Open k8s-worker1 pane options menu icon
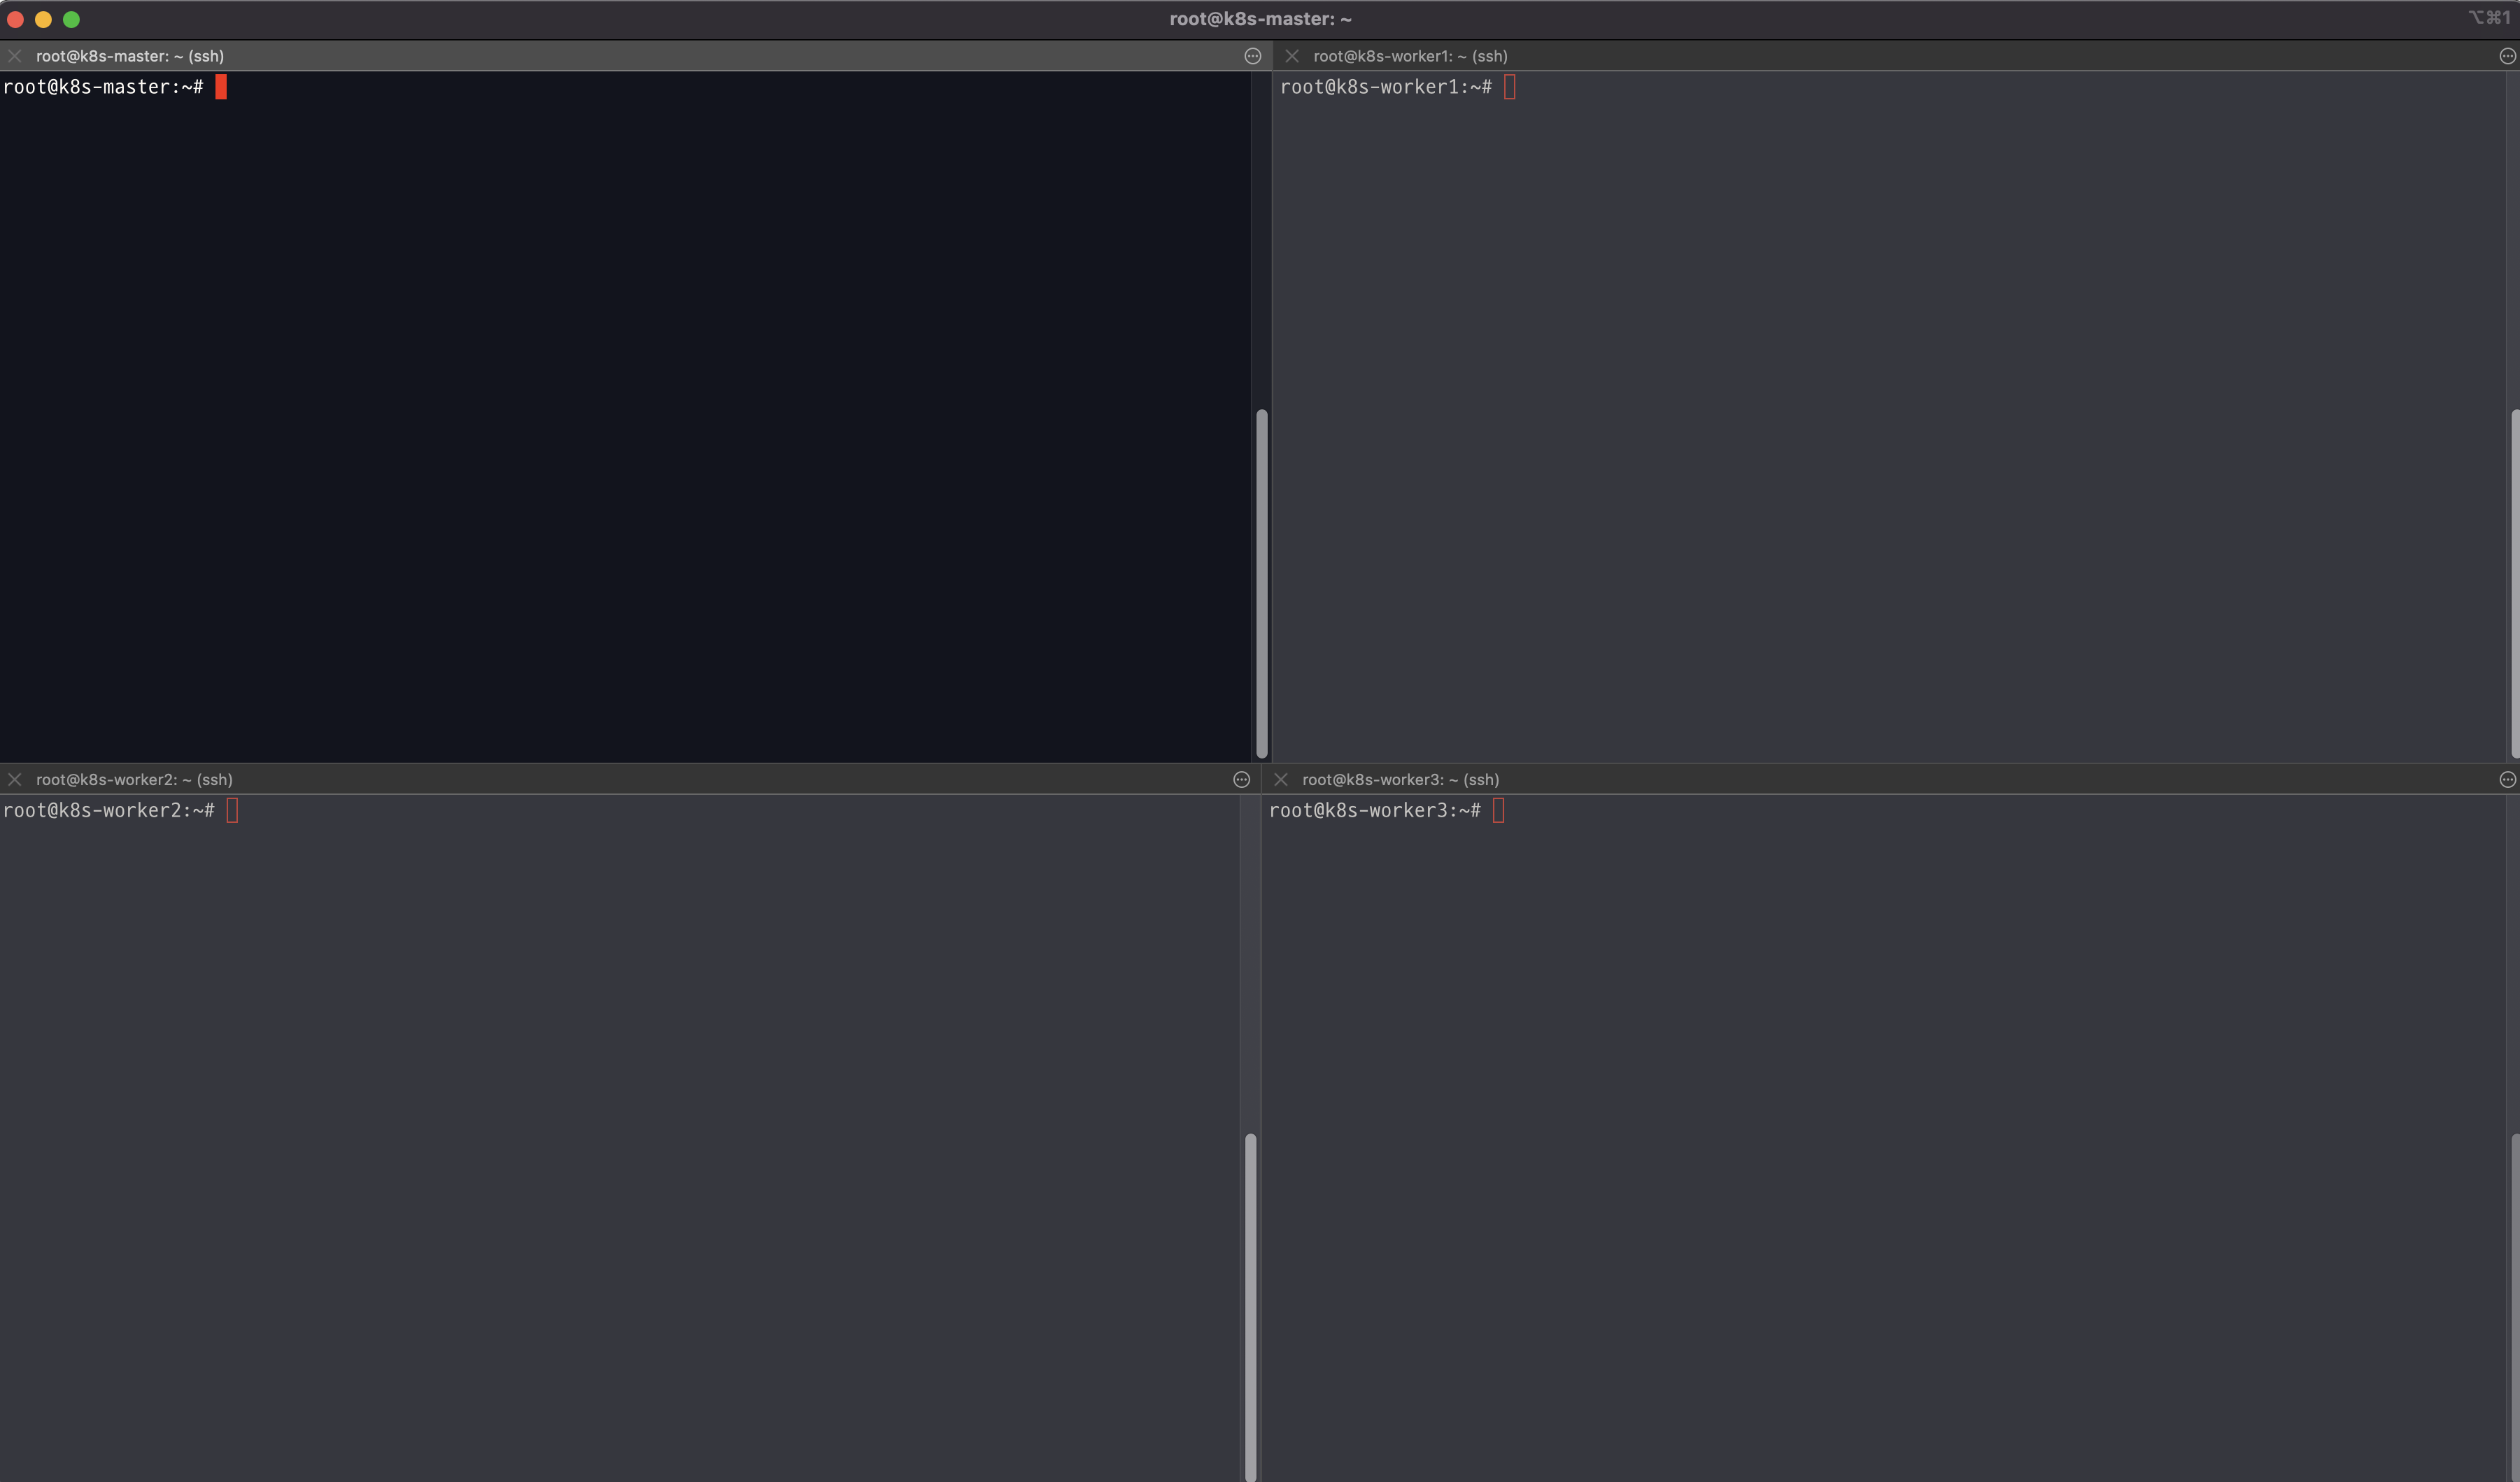This screenshot has height=1482, width=2520. (x=2507, y=56)
